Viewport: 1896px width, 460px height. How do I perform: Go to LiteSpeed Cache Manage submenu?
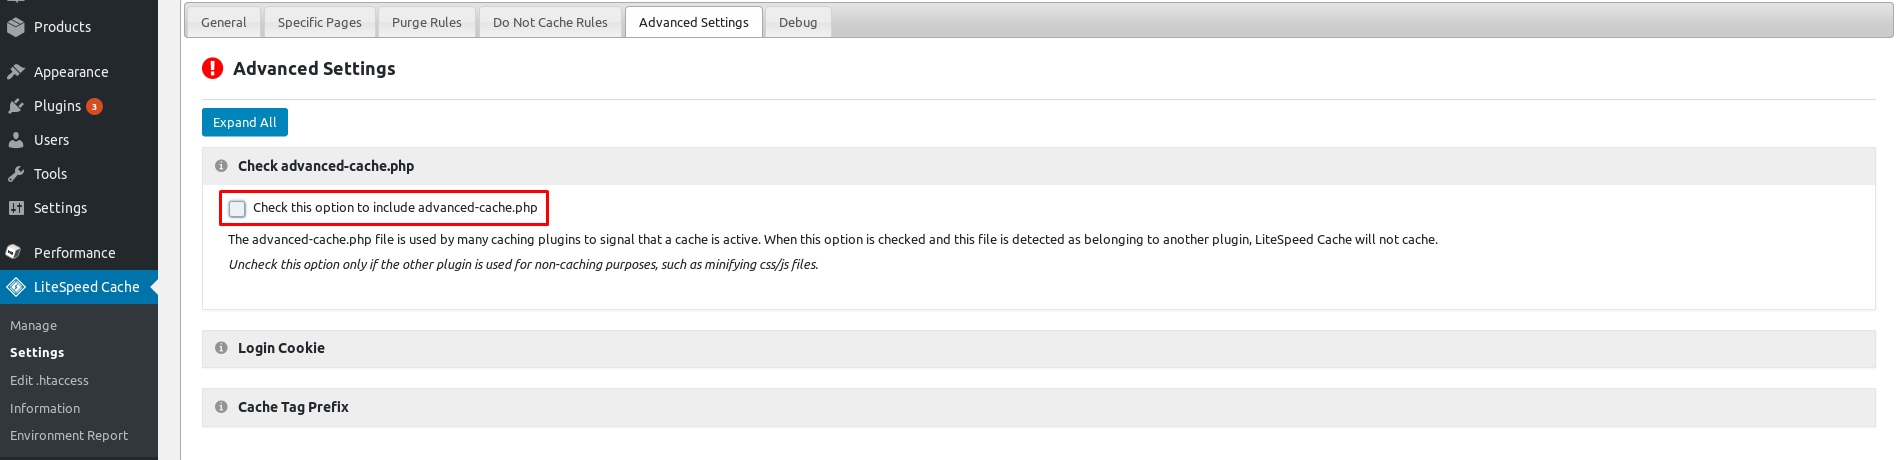(33, 326)
